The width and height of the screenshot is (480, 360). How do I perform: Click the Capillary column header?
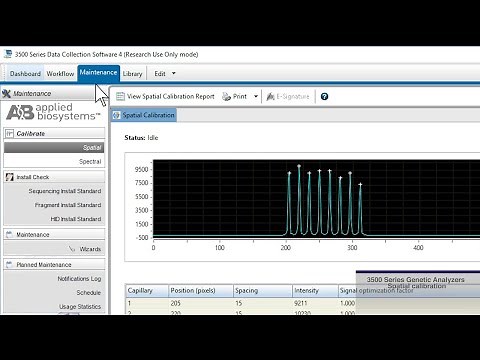147,291
